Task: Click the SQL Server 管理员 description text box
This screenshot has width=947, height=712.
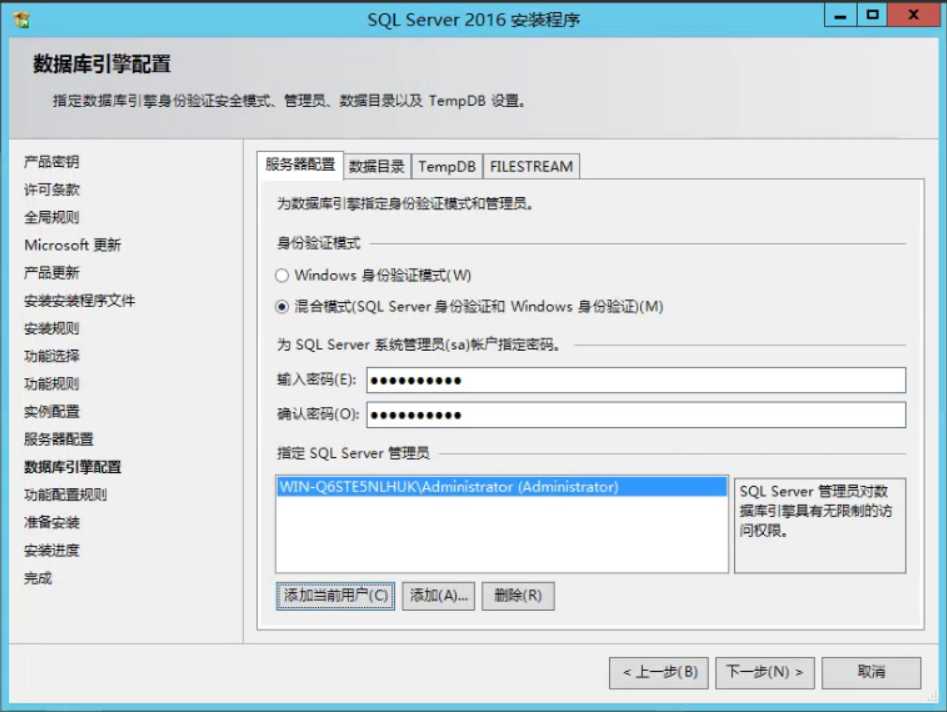Action: [820, 525]
